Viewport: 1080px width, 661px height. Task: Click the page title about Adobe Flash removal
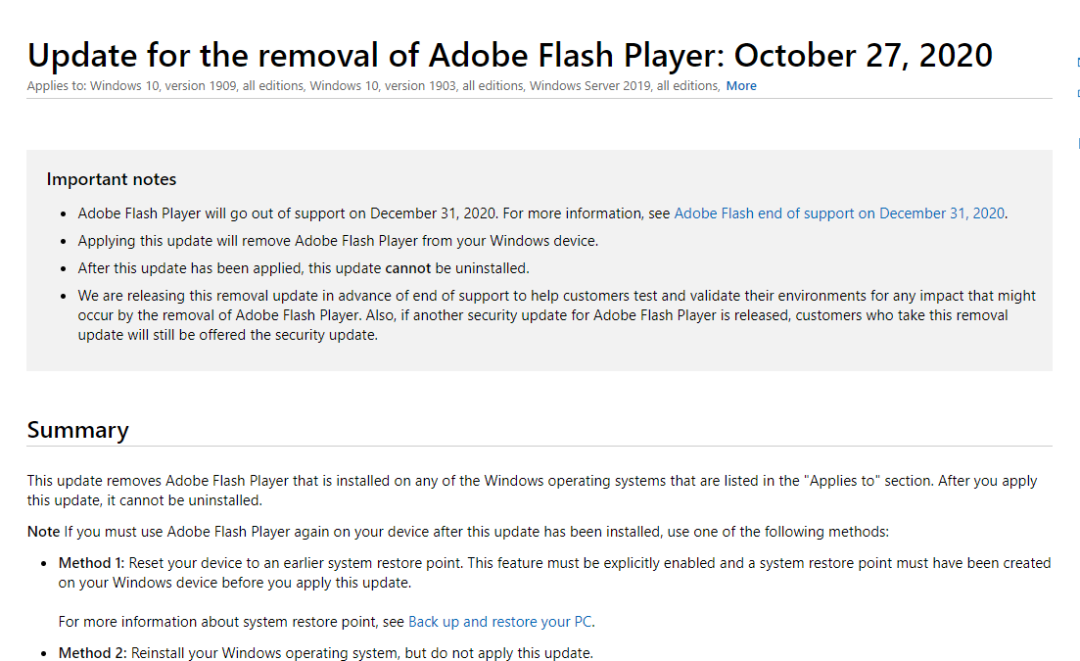[510, 55]
